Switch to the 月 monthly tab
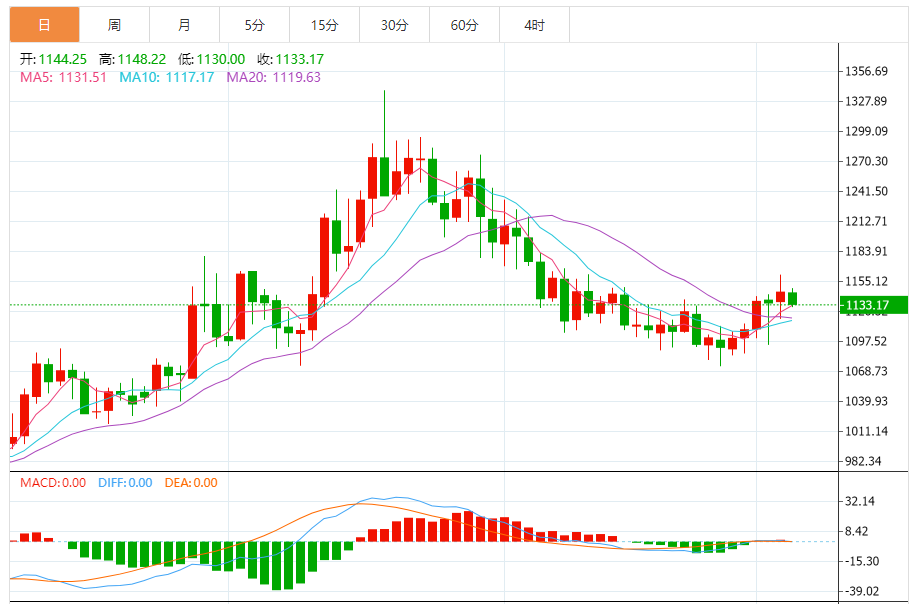The width and height of the screenshot is (915, 604). click(184, 25)
